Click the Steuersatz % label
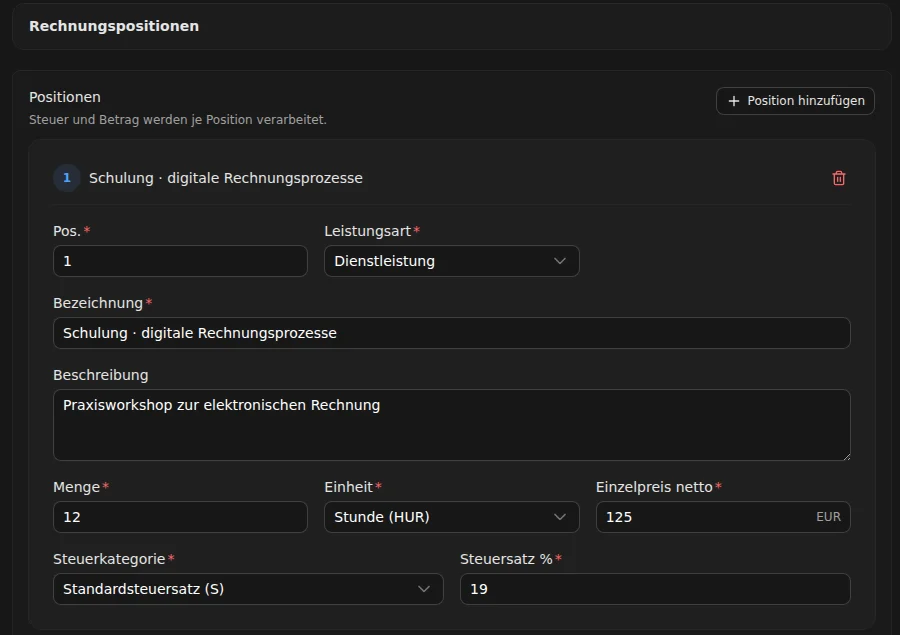The image size is (900, 635). pyautogui.click(x=506, y=559)
